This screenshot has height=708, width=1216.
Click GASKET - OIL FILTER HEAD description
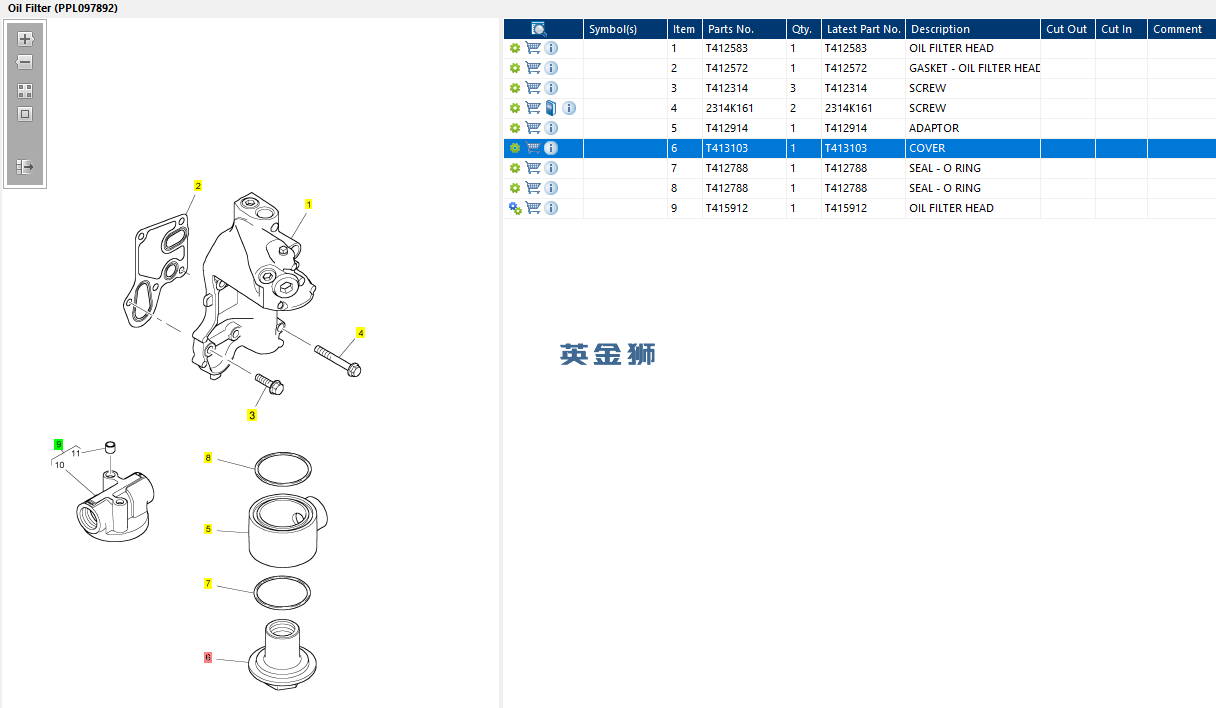coord(975,68)
